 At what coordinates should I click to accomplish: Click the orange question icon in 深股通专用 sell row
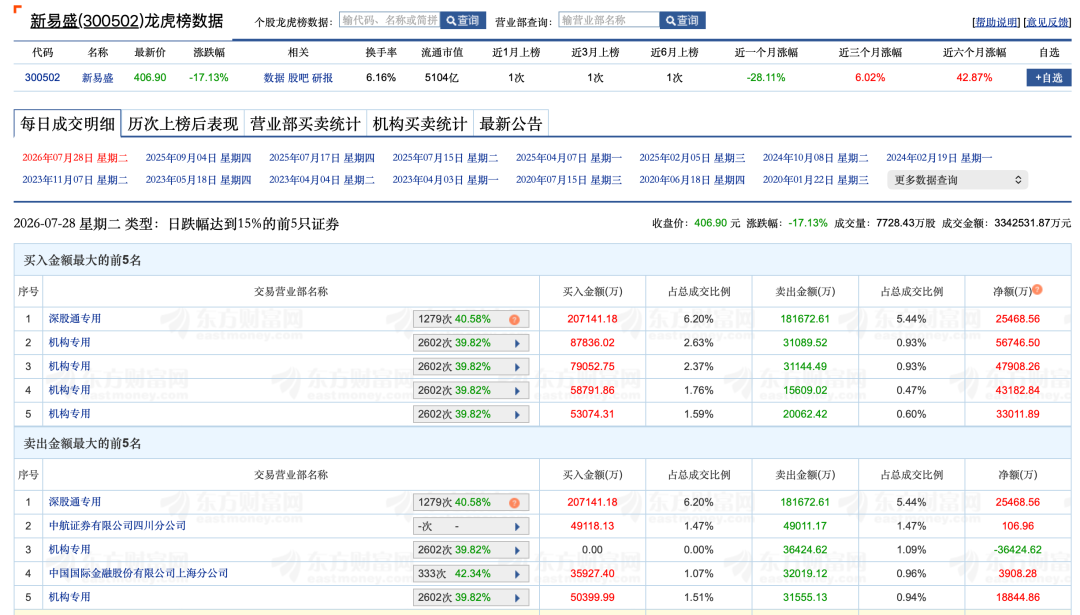click(x=514, y=503)
